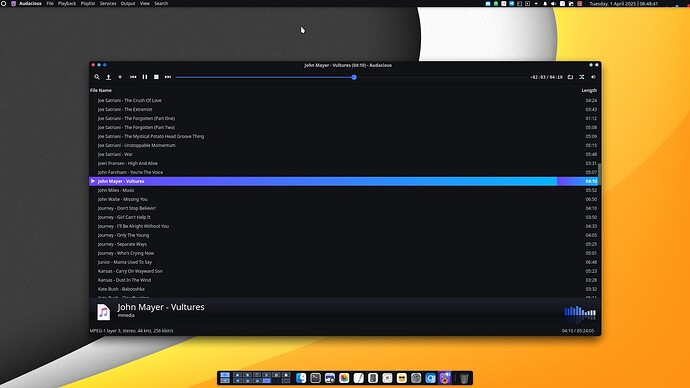Toggle shuffle mode
The image size is (690, 388).
[582, 77]
